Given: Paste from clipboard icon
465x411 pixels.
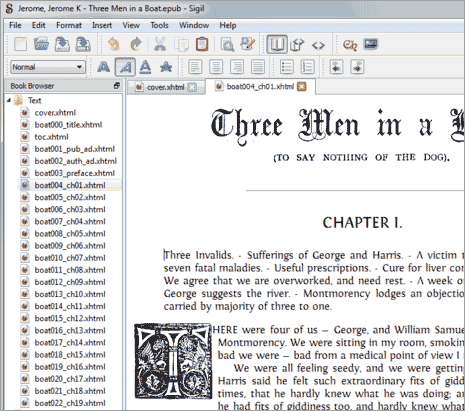Looking at the screenshot, I should (x=202, y=44).
